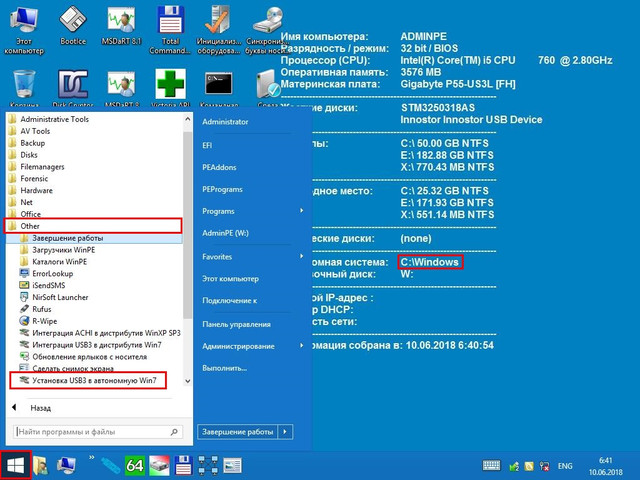Expand the Net folder
The width and height of the screenshot is (640, 480).
pyautogui.click(x=95, y=202)
